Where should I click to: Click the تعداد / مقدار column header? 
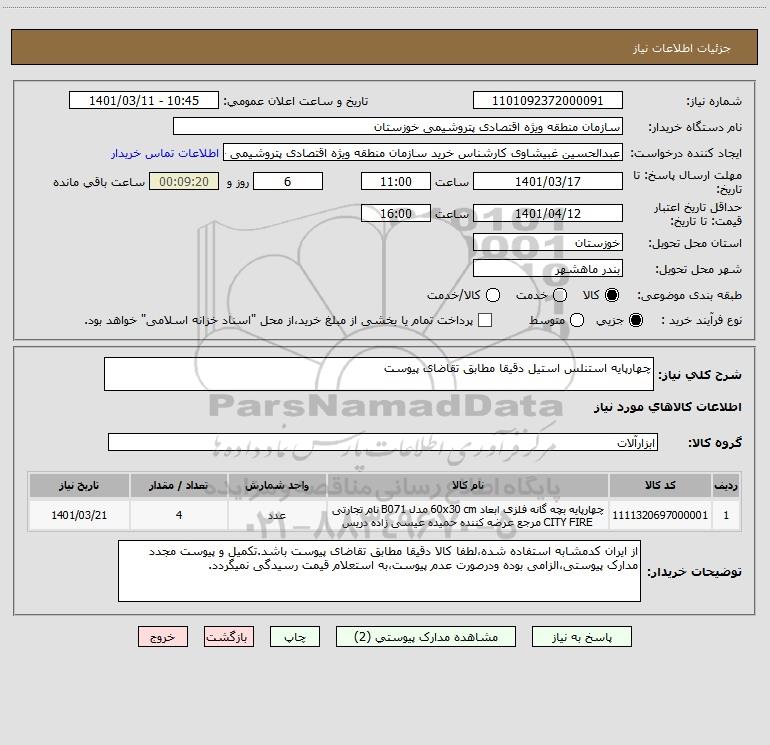179,486
